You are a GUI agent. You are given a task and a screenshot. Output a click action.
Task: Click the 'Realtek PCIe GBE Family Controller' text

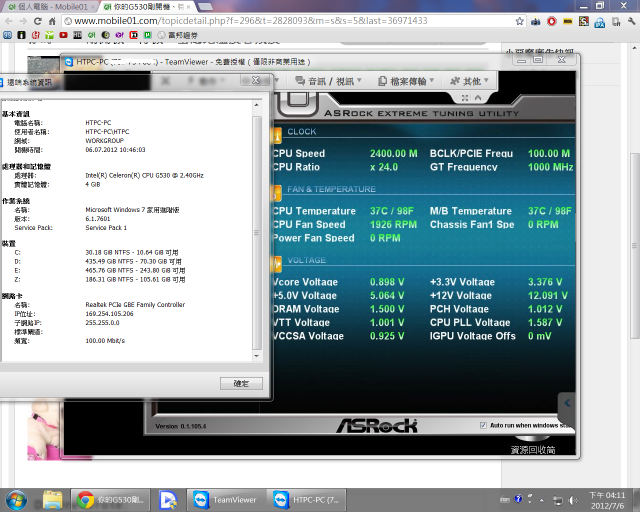[135, 305]
